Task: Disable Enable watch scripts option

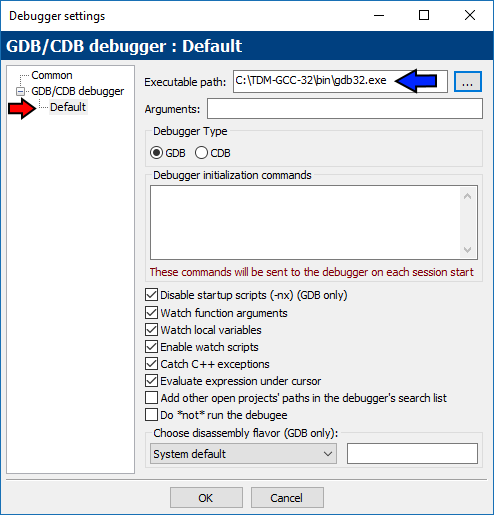Action: click(x=151, y=347)
